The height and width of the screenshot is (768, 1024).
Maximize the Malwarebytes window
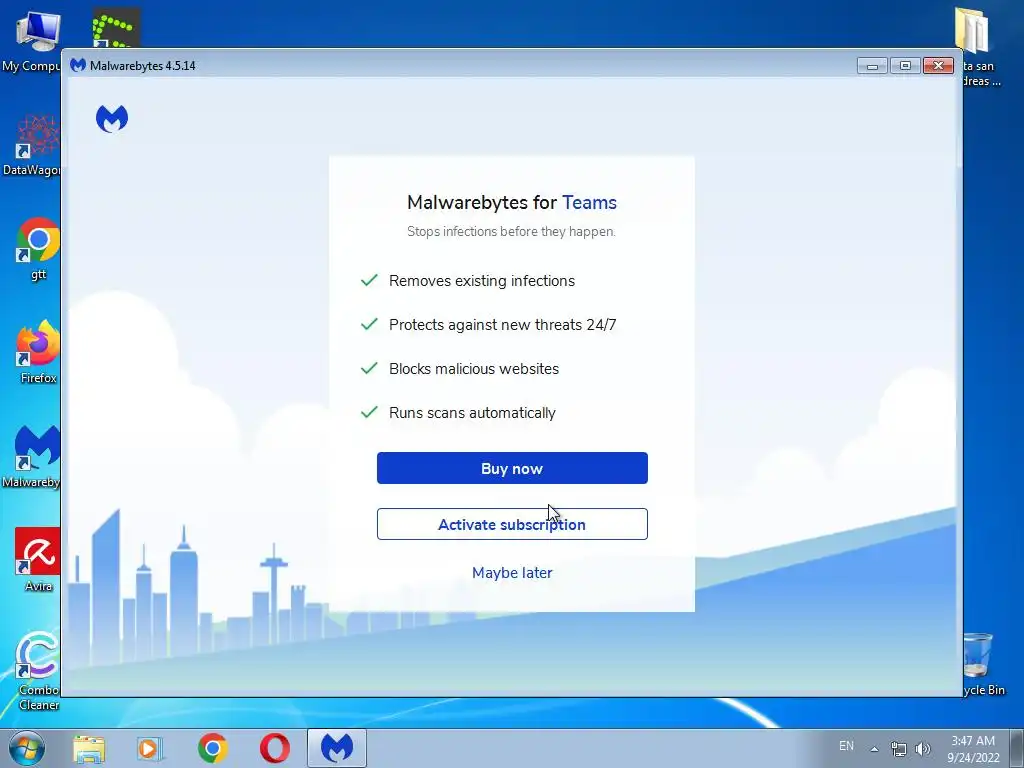905,65
